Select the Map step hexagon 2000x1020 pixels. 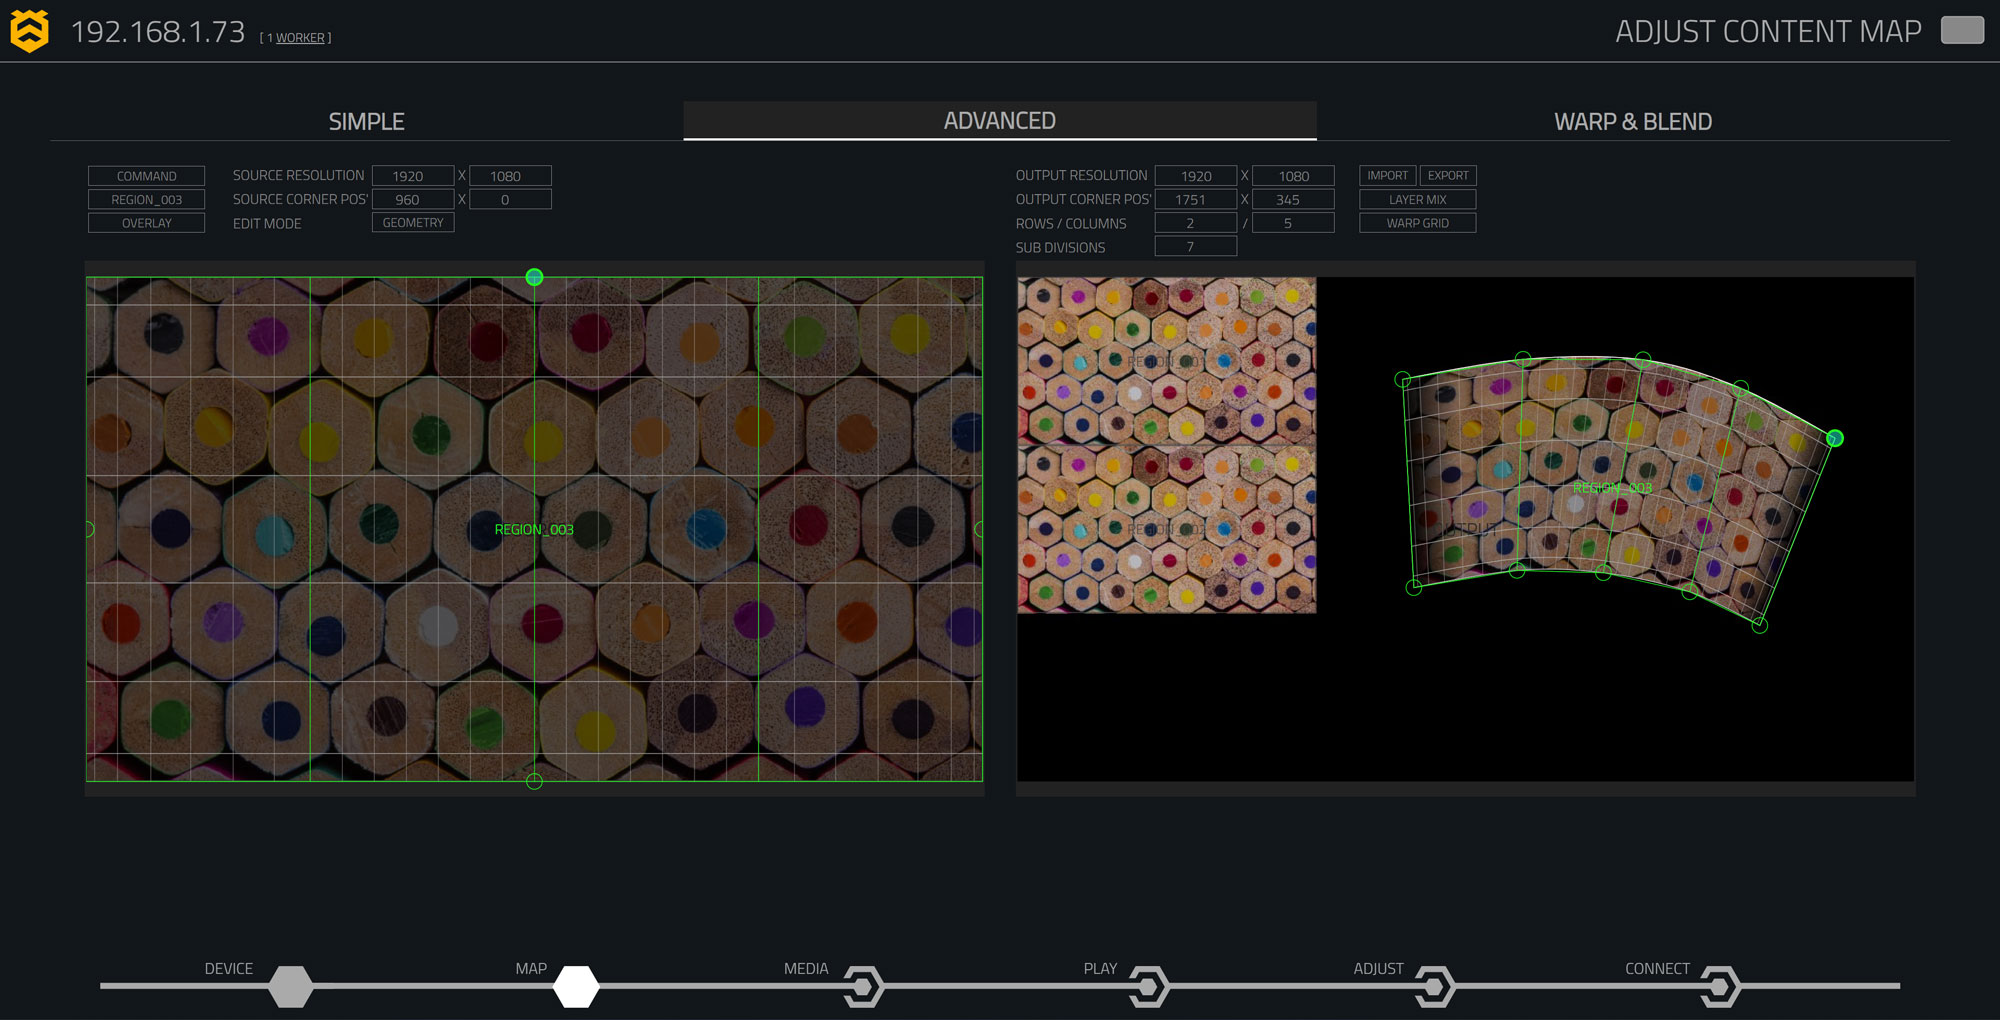pyautogui.click(x=576, y=986)
